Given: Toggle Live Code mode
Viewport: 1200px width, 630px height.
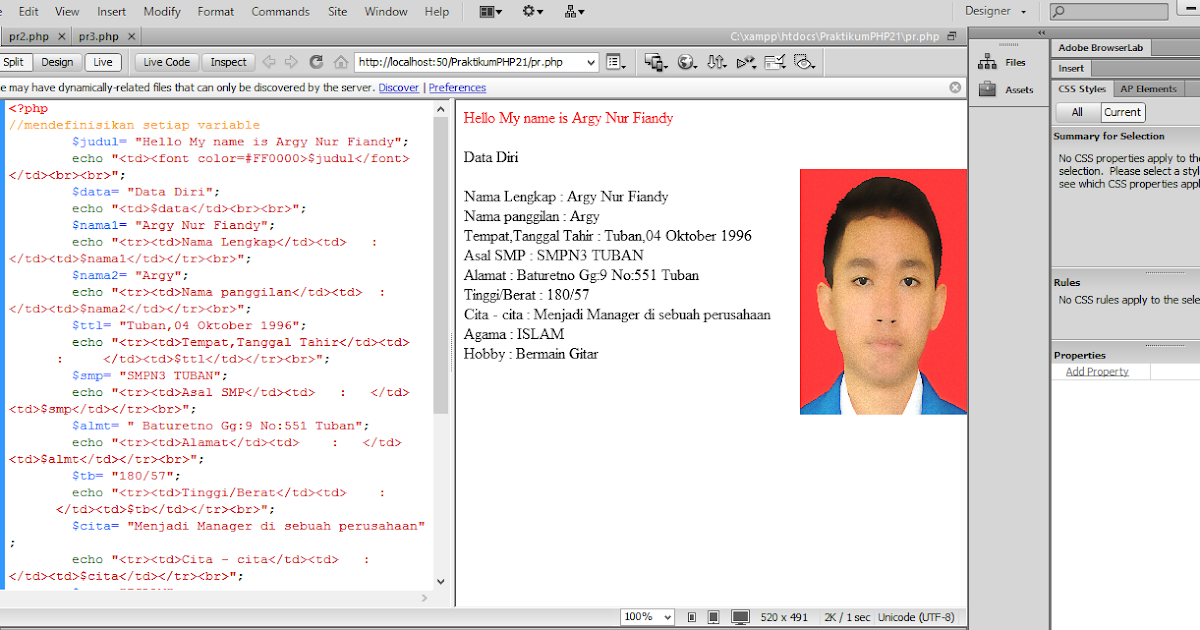Looking at the screenshot, I should pyautogui.click(x=166, y=62).
